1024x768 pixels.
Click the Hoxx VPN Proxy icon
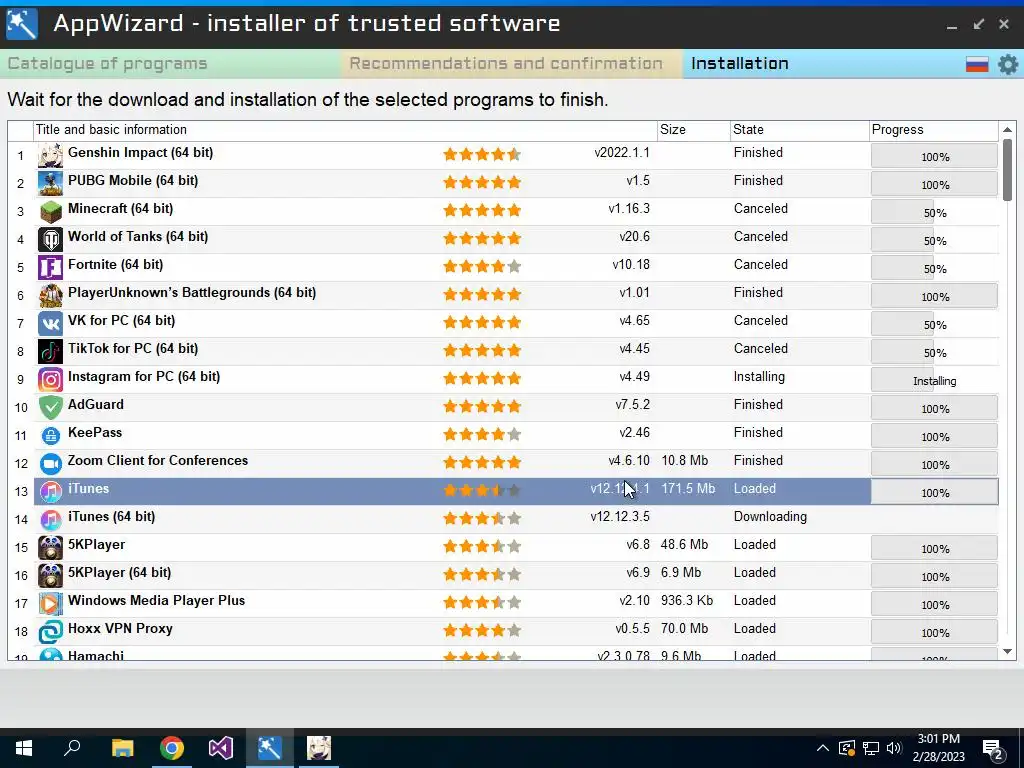click(x=50, y=632)
